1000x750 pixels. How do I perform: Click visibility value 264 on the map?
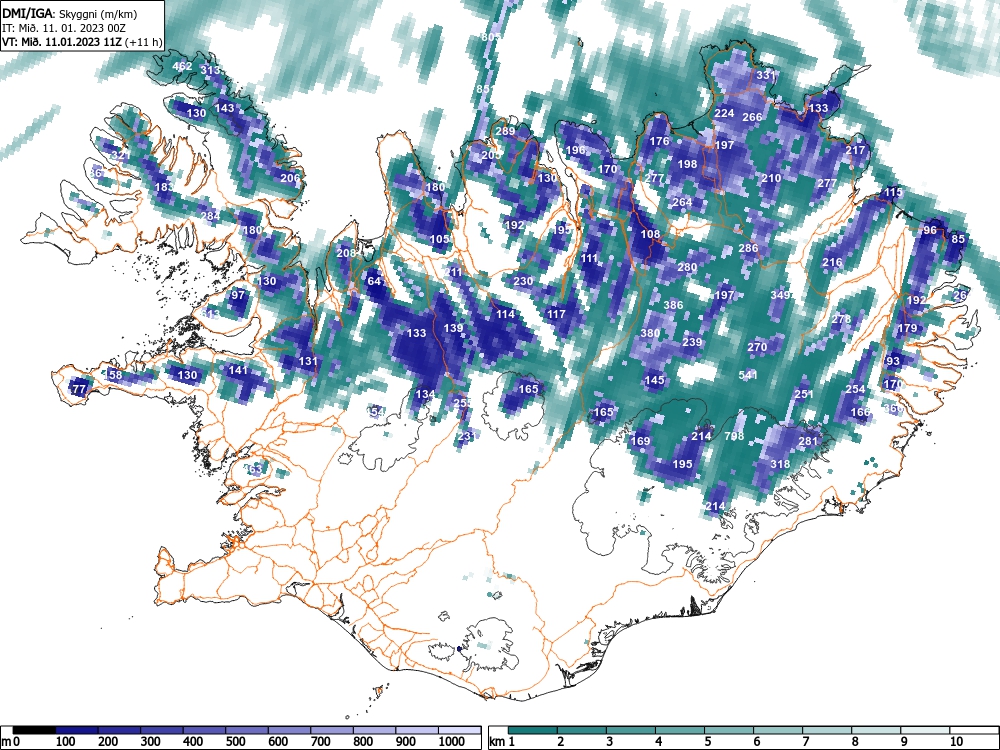(x=682, y=202)
